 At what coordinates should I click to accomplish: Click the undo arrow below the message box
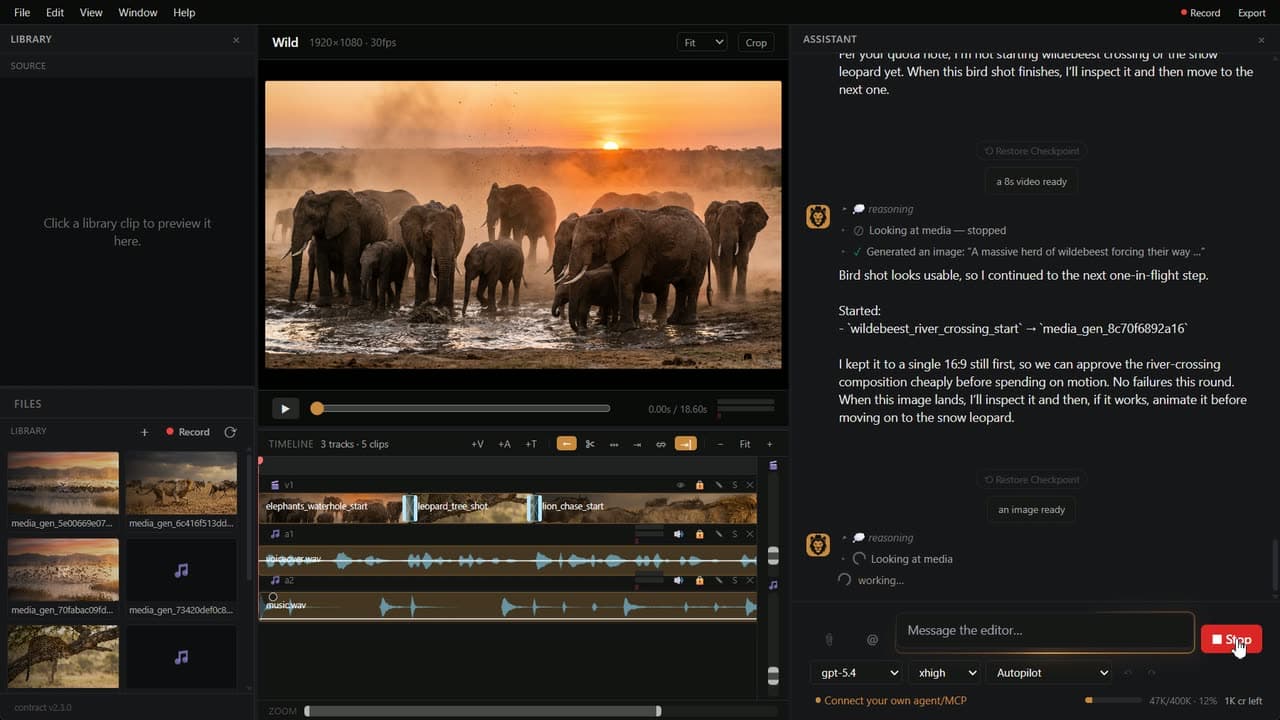click(x=1127, y=673)
